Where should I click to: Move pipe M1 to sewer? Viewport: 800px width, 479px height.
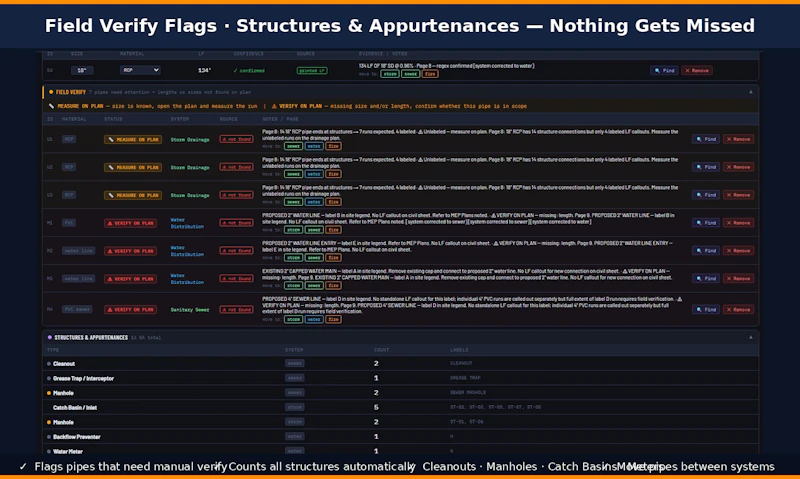tap(314, 230)
